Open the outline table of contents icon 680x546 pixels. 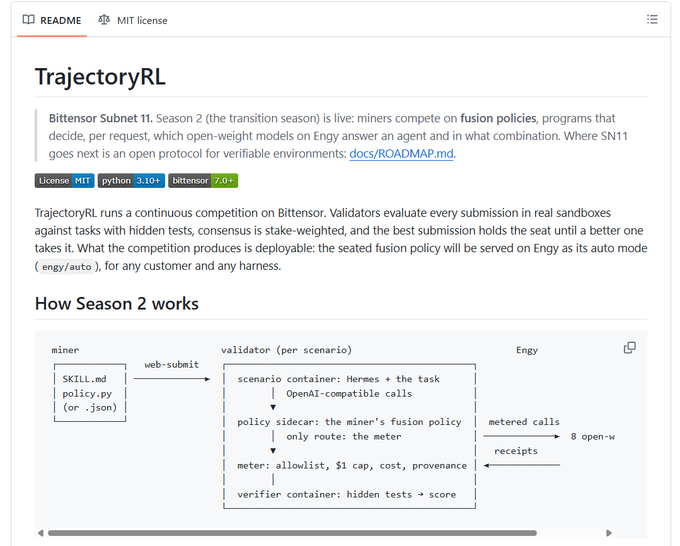pos(652,20)
